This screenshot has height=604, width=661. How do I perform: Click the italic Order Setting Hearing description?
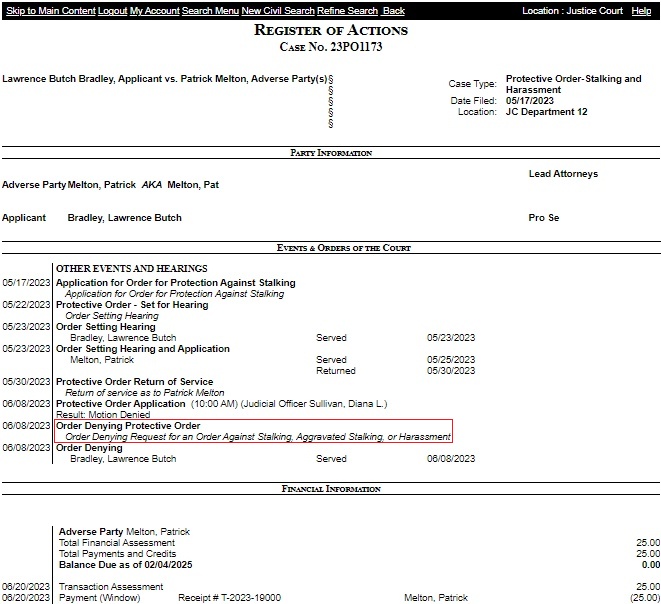click(x=112, y=316)
